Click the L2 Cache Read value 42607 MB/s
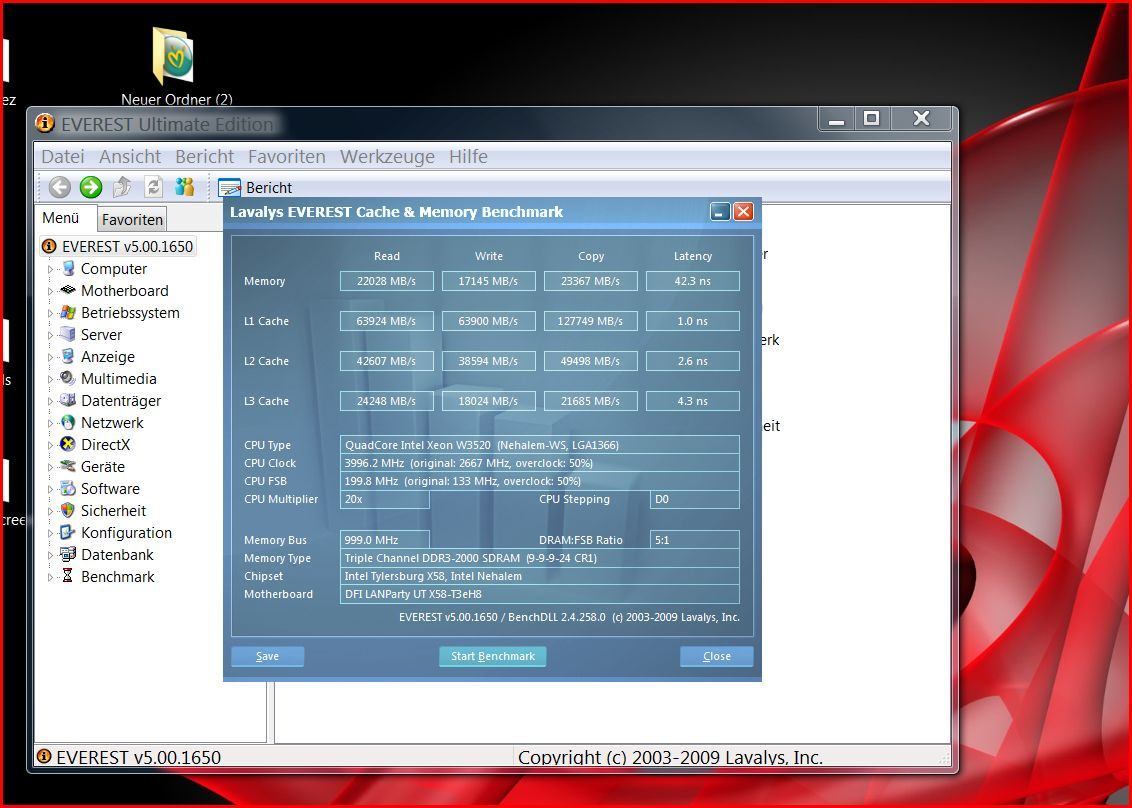The width and height of the screenshot is (1132, 808). point(387,361)
